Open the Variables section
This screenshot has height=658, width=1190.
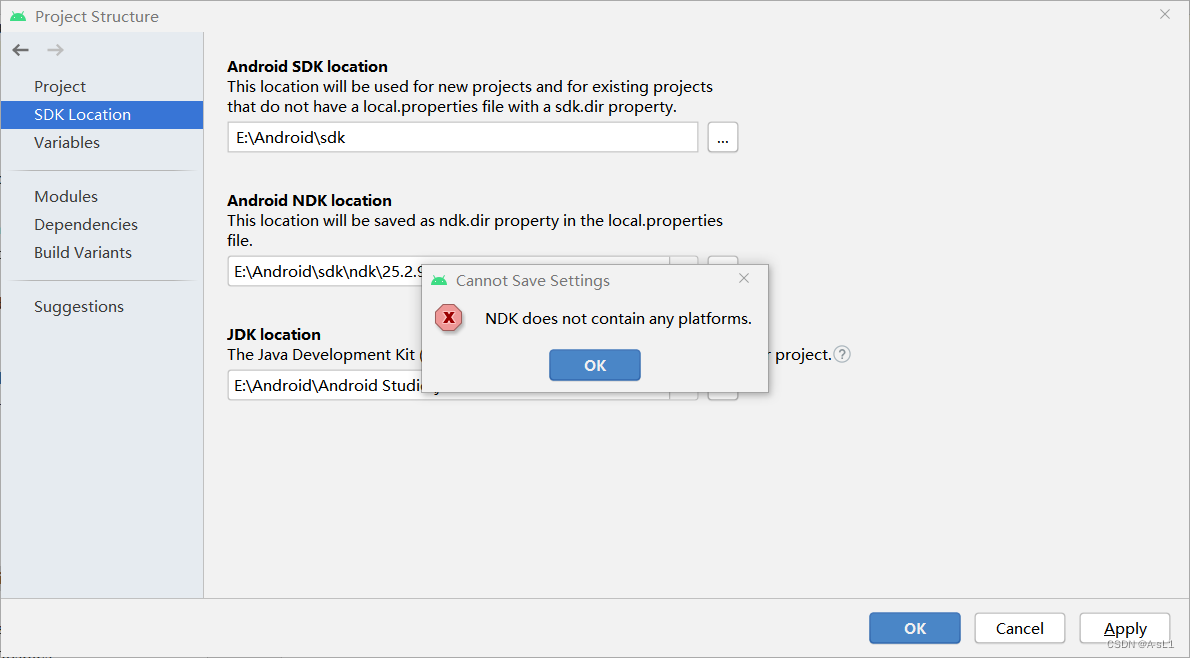click(67, 142)
